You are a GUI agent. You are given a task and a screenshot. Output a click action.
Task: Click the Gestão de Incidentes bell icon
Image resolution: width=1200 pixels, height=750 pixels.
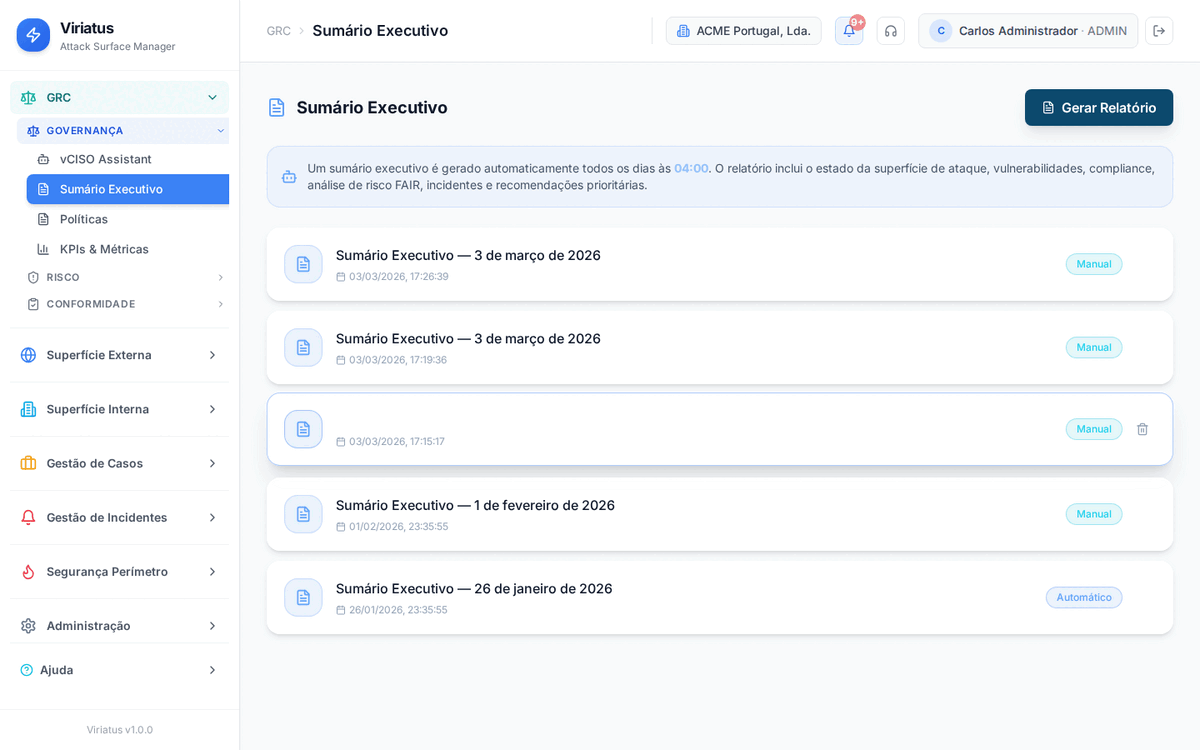coord(28,517)
